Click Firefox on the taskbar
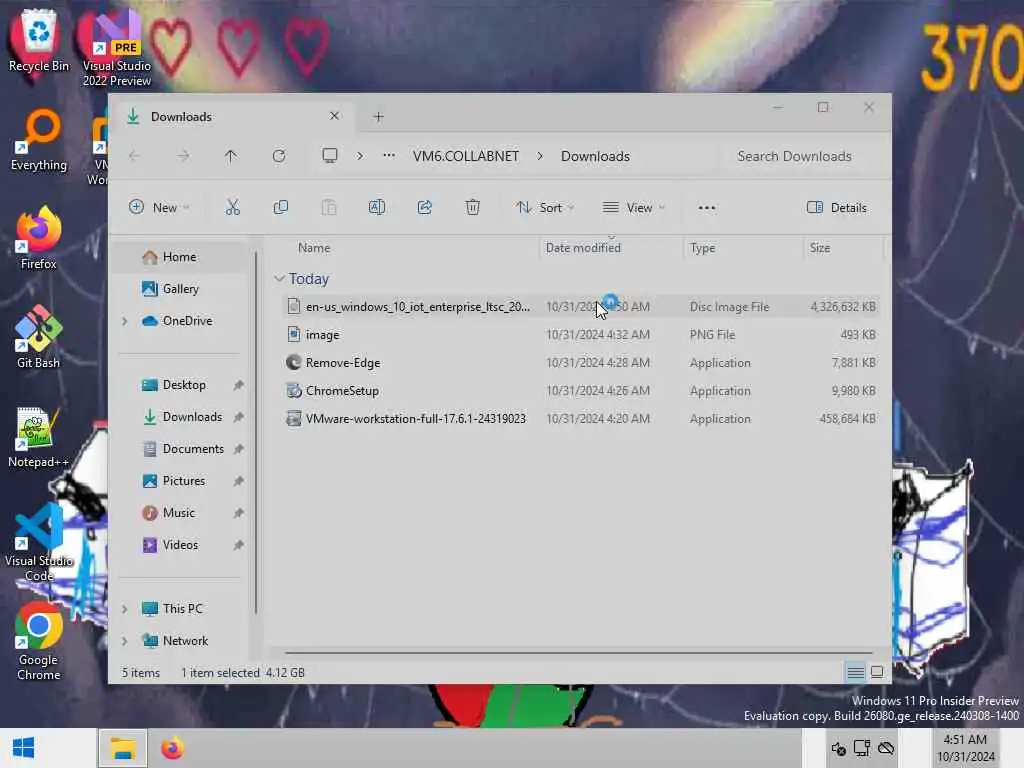The width and height of the screenshot is (1024, 768). click(x=172, y=748)
